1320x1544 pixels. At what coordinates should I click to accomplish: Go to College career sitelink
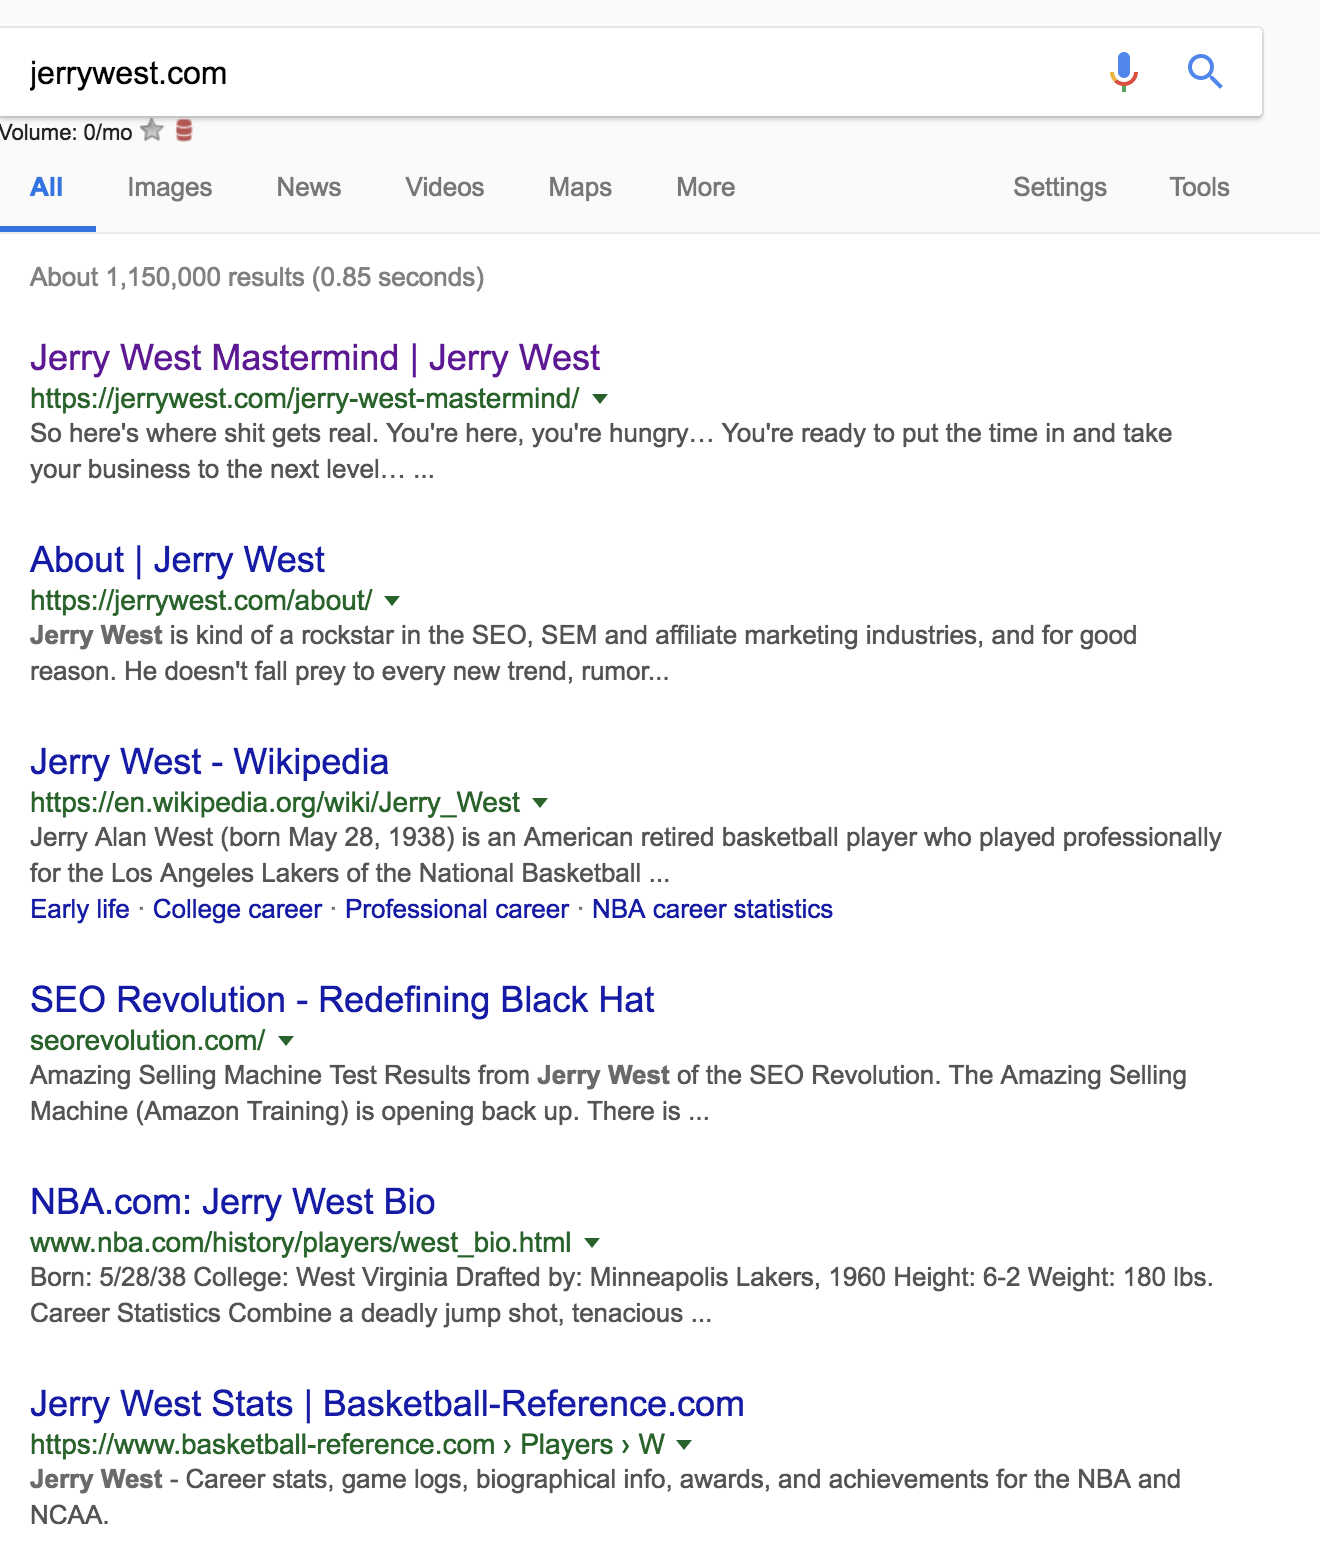coord(237,909)
